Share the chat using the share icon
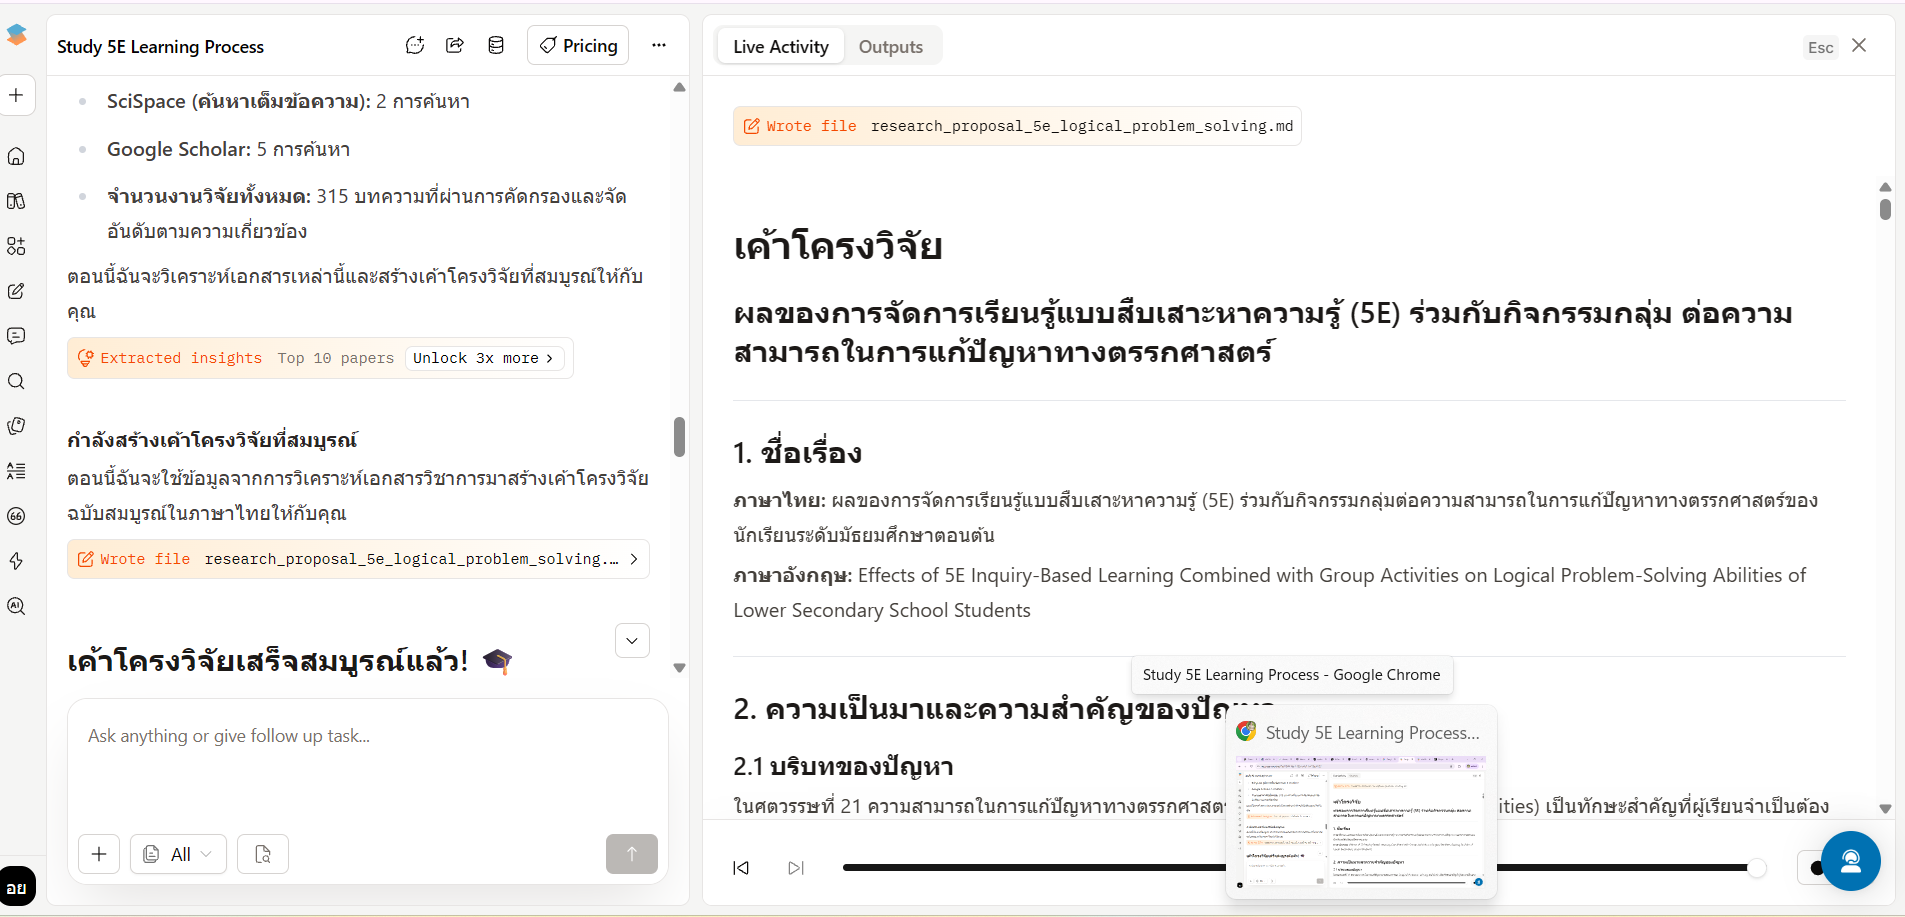 [455, 45]
